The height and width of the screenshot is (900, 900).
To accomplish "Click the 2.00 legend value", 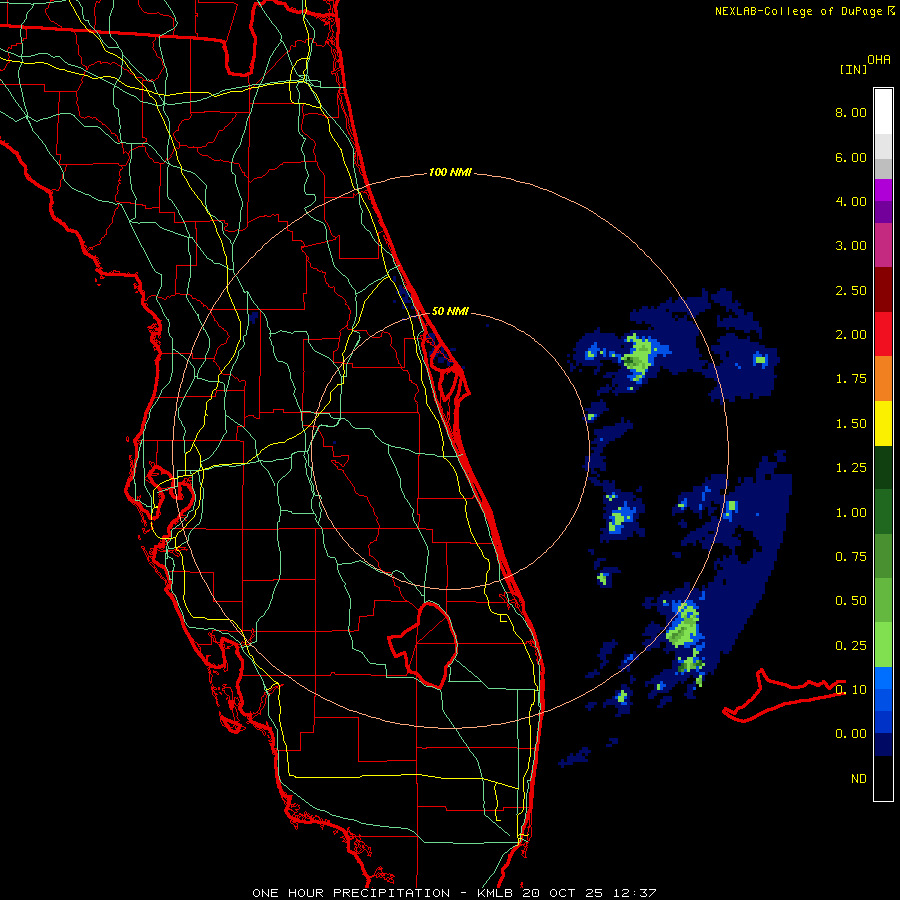I will click(x=851, y=335).
